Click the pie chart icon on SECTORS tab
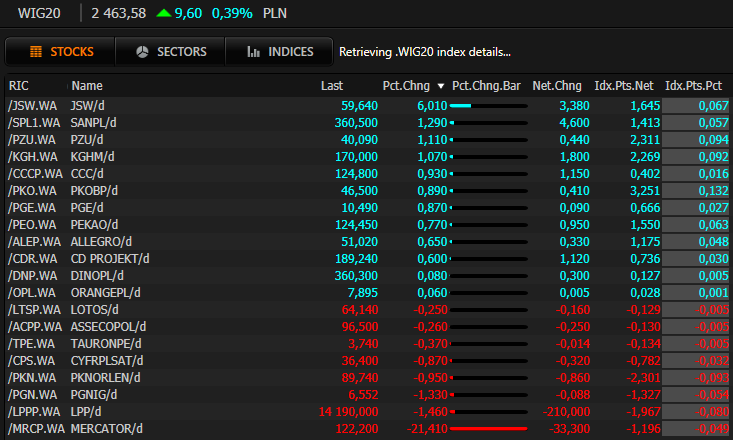This screenshot has width=733, height=440. point(142,52)
